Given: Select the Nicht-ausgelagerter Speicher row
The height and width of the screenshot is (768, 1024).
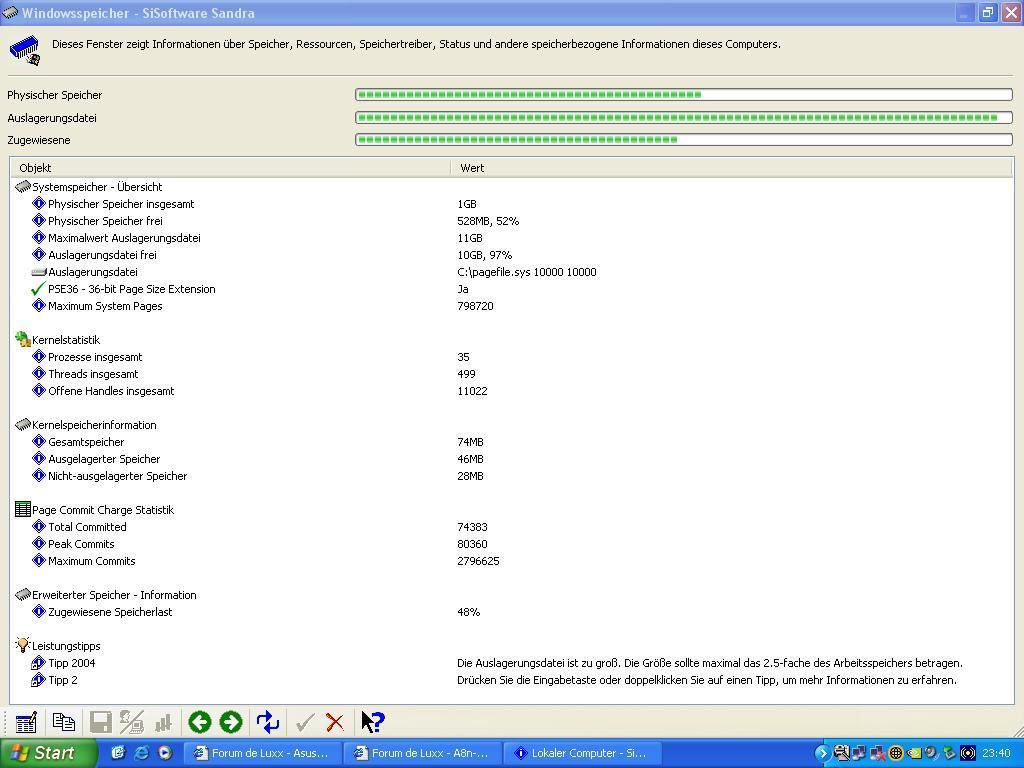Looking at the screenshot, I should [511, 475].
